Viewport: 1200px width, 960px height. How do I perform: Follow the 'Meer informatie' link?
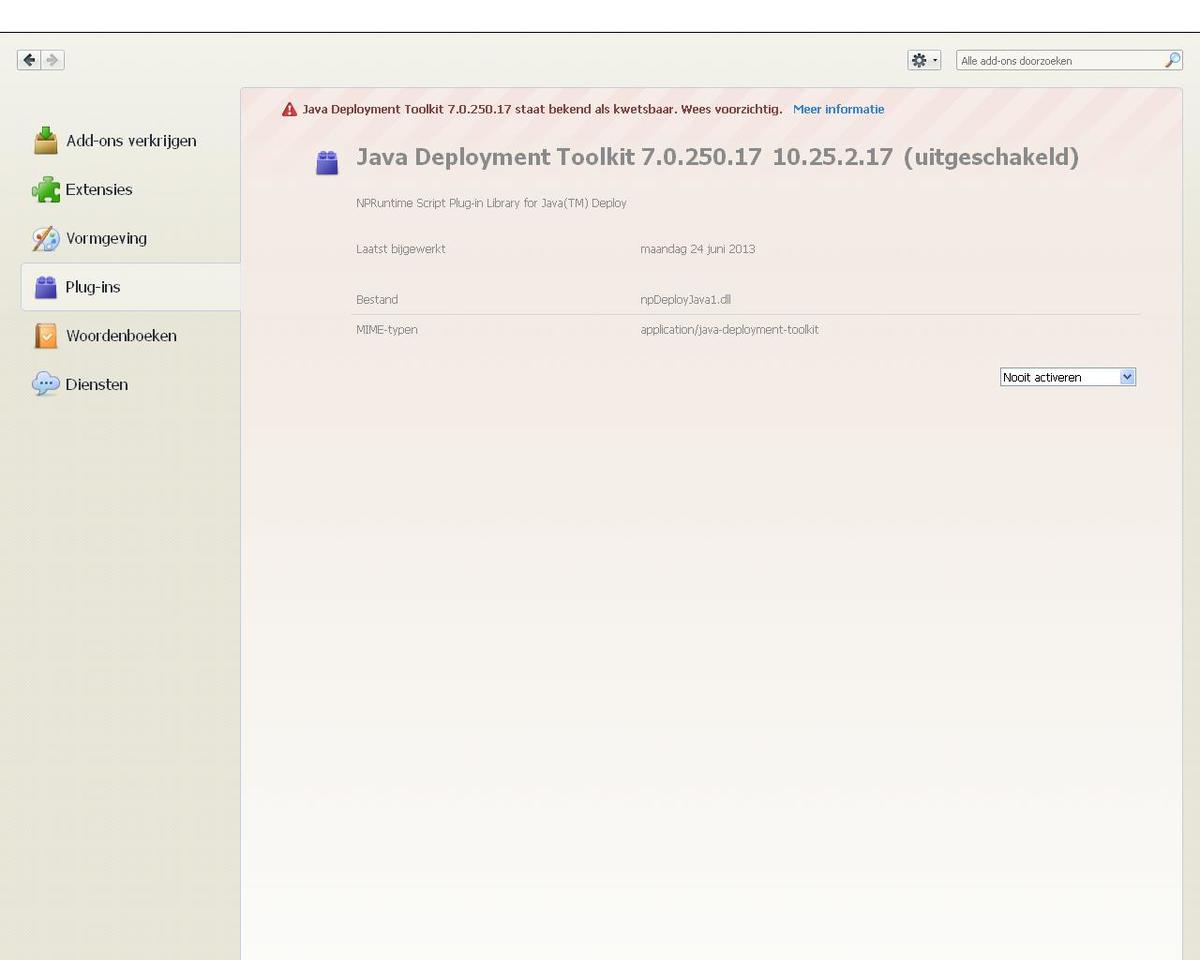(838, 109)
